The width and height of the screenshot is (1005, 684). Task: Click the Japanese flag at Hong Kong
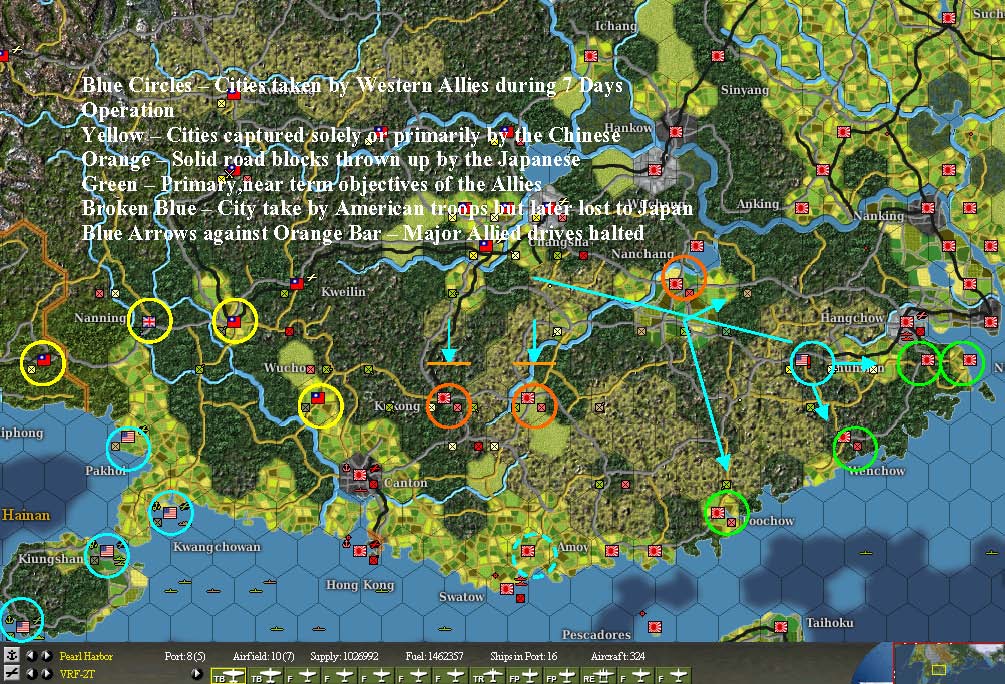[x=360, y=551]
